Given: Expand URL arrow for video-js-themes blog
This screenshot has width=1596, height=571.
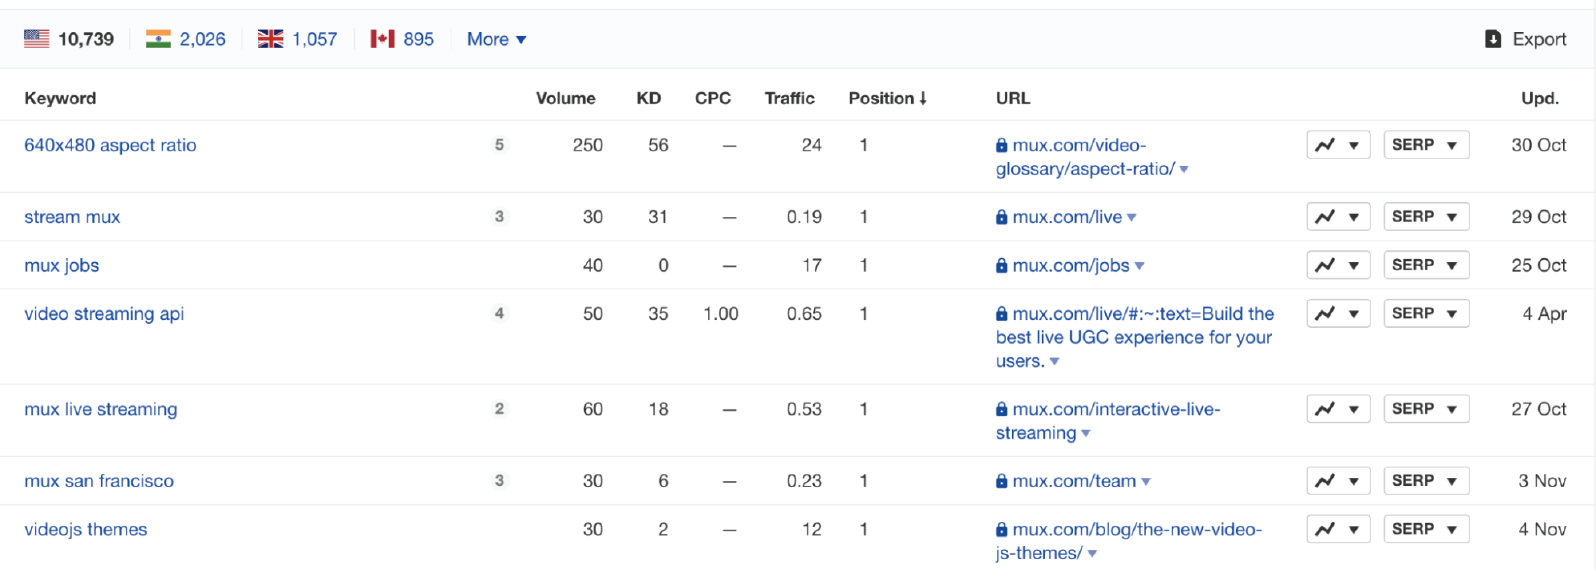Looking at the screenshot, I should pos(1092,554).
